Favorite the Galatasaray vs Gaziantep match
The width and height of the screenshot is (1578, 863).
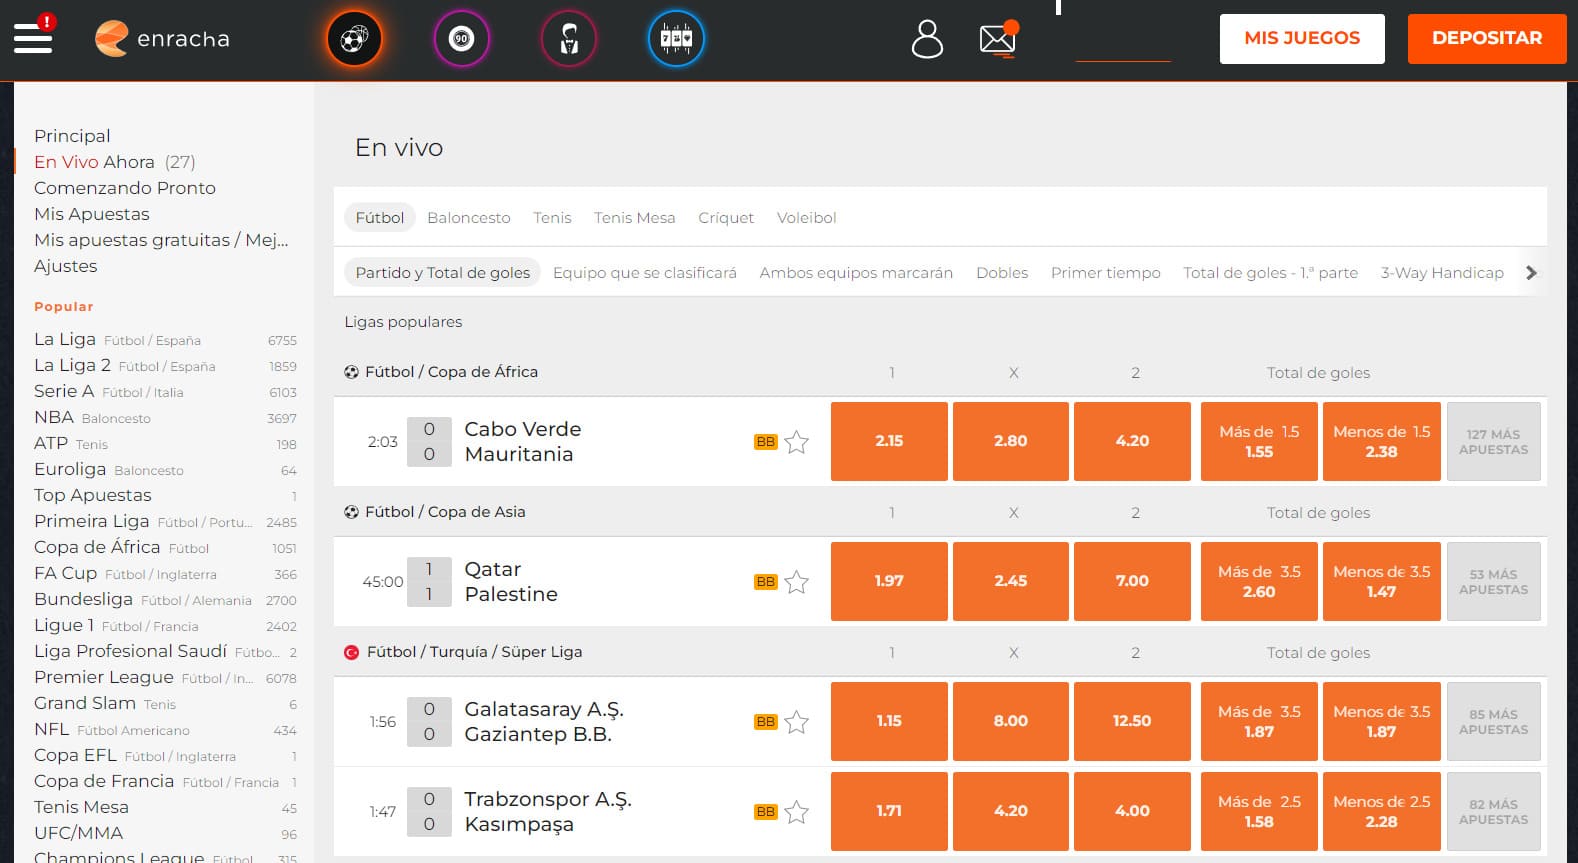(x=797, y=722)
